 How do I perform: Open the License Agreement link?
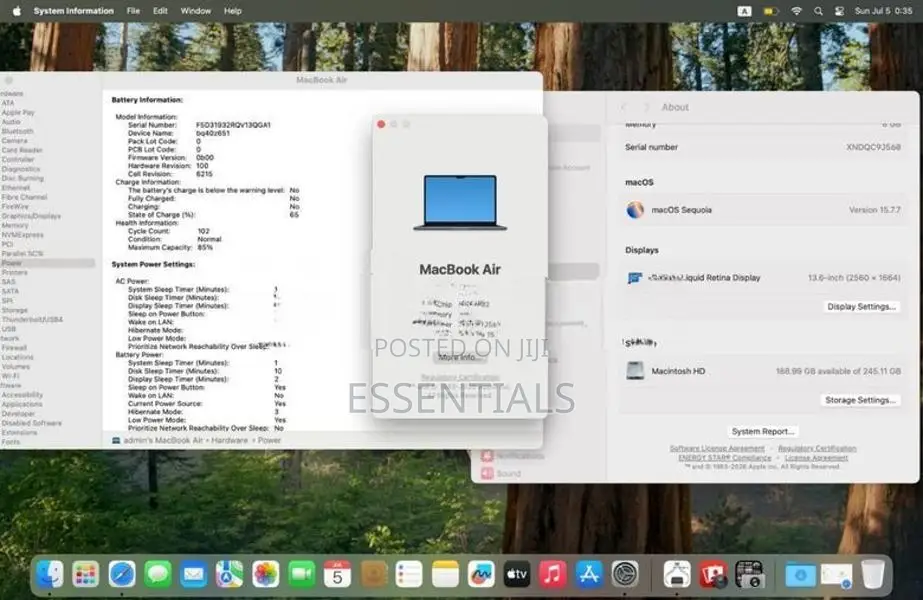[816, 458]
